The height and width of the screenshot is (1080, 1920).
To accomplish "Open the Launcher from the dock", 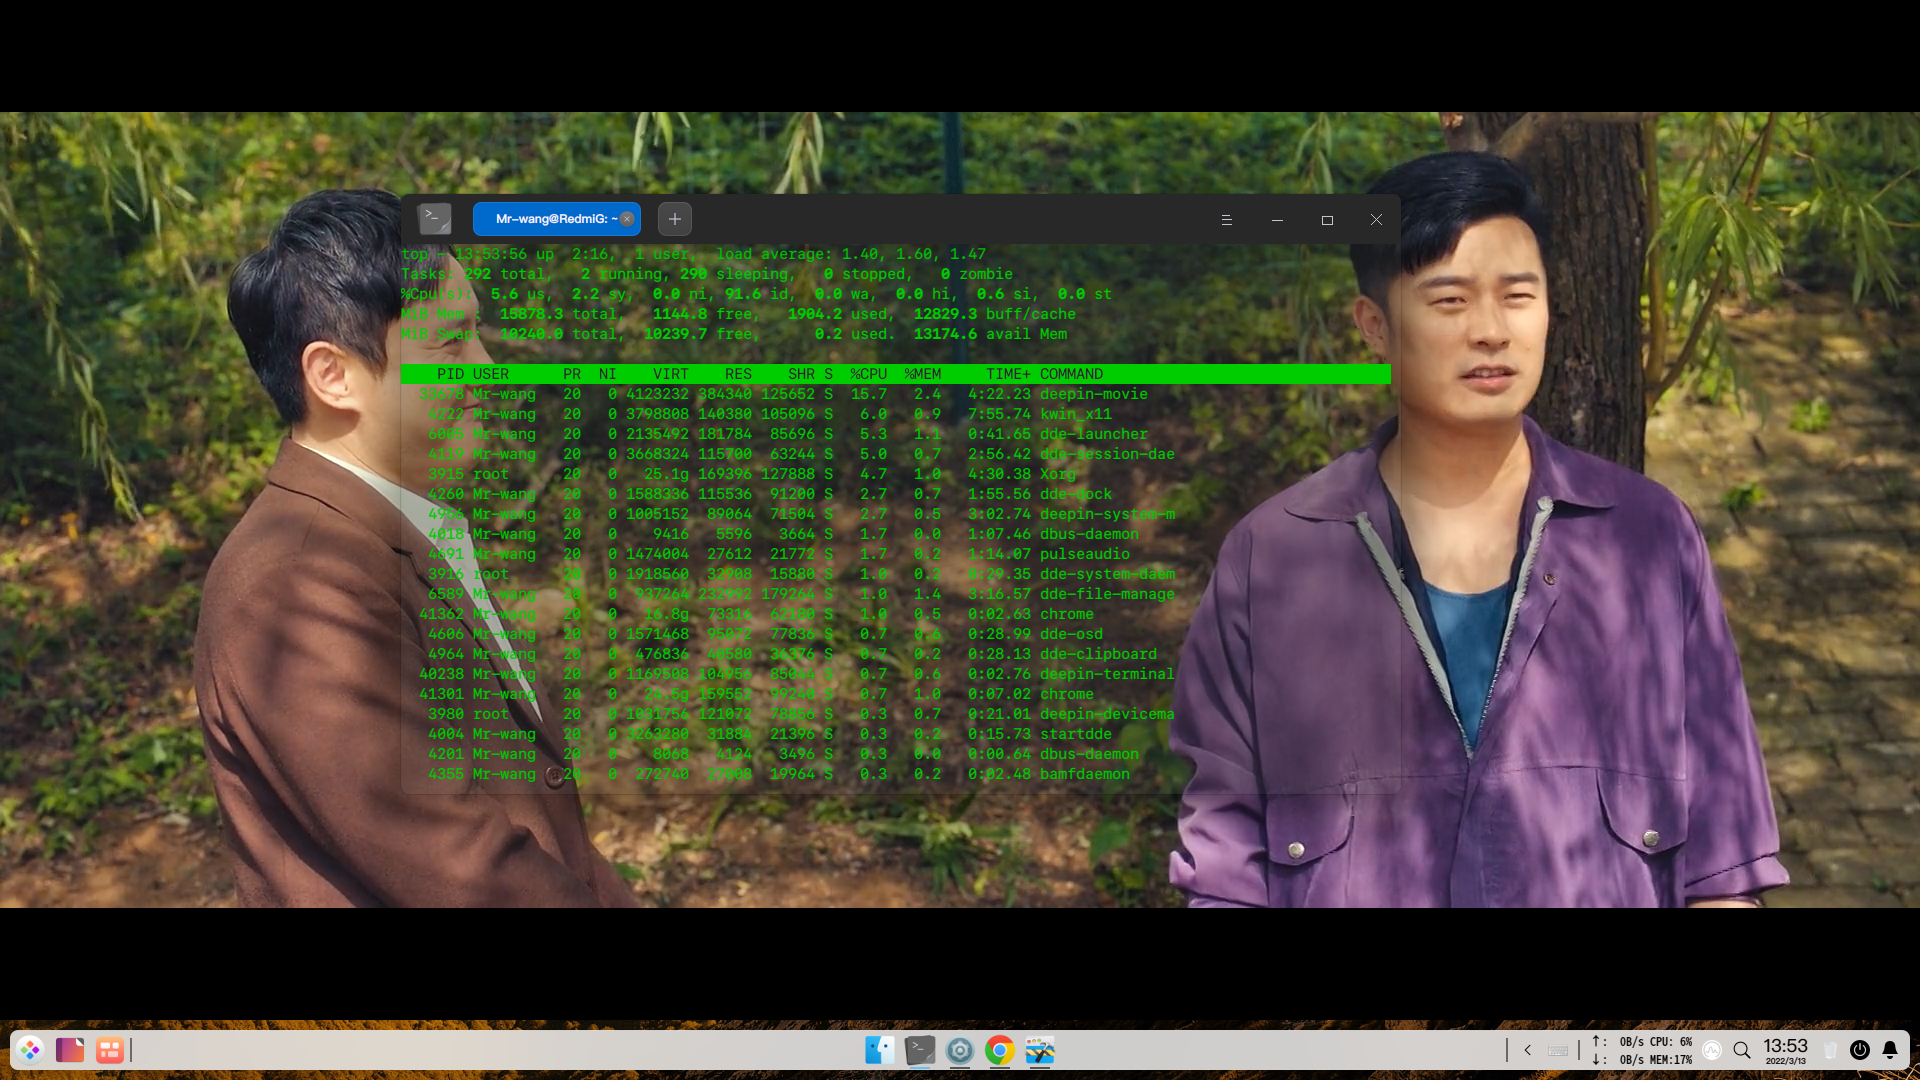I will pyautogui.click(x=31, y=1051).
